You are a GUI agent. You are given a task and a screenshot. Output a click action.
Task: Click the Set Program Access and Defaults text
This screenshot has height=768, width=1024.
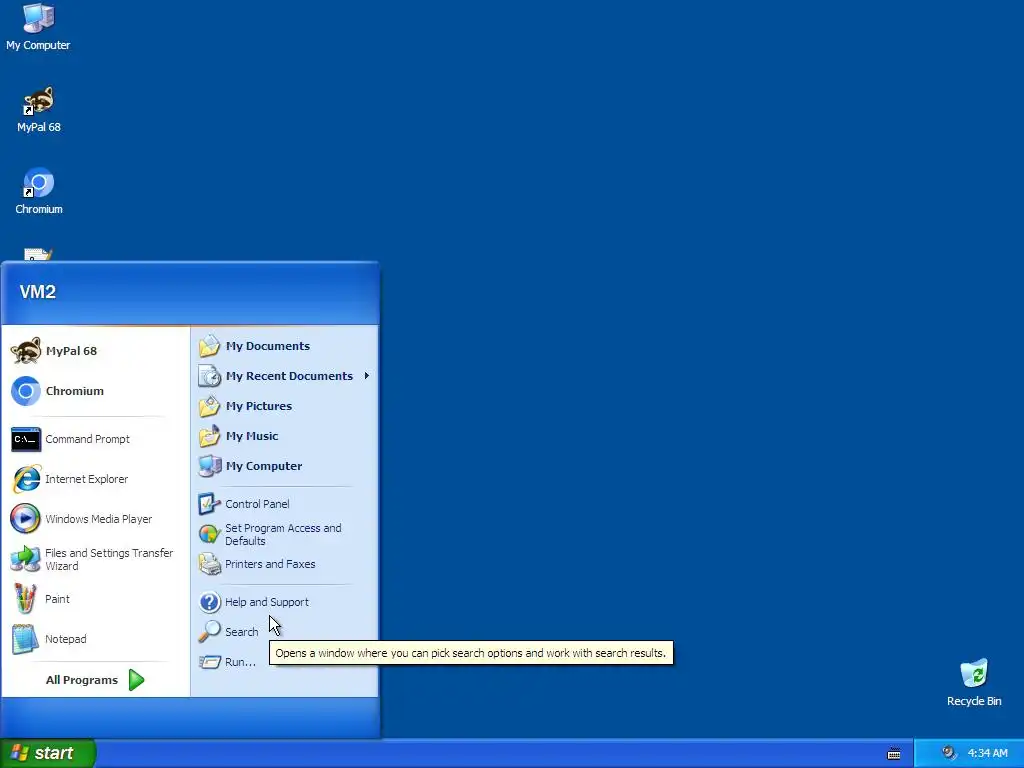(283, 534)
